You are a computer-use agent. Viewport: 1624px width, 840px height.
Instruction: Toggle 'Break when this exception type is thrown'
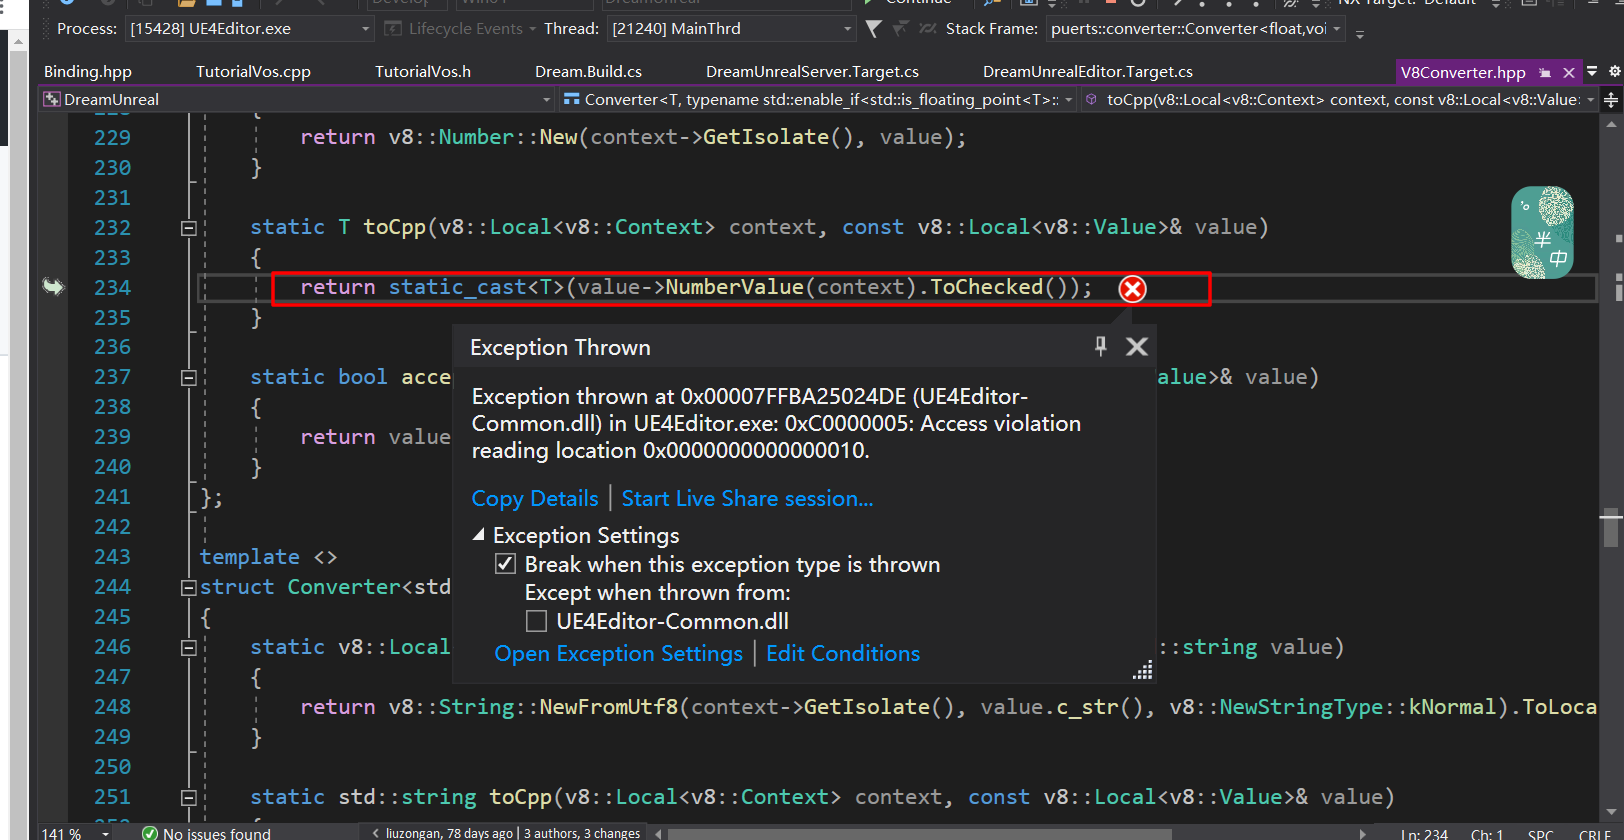pos(506,564)
